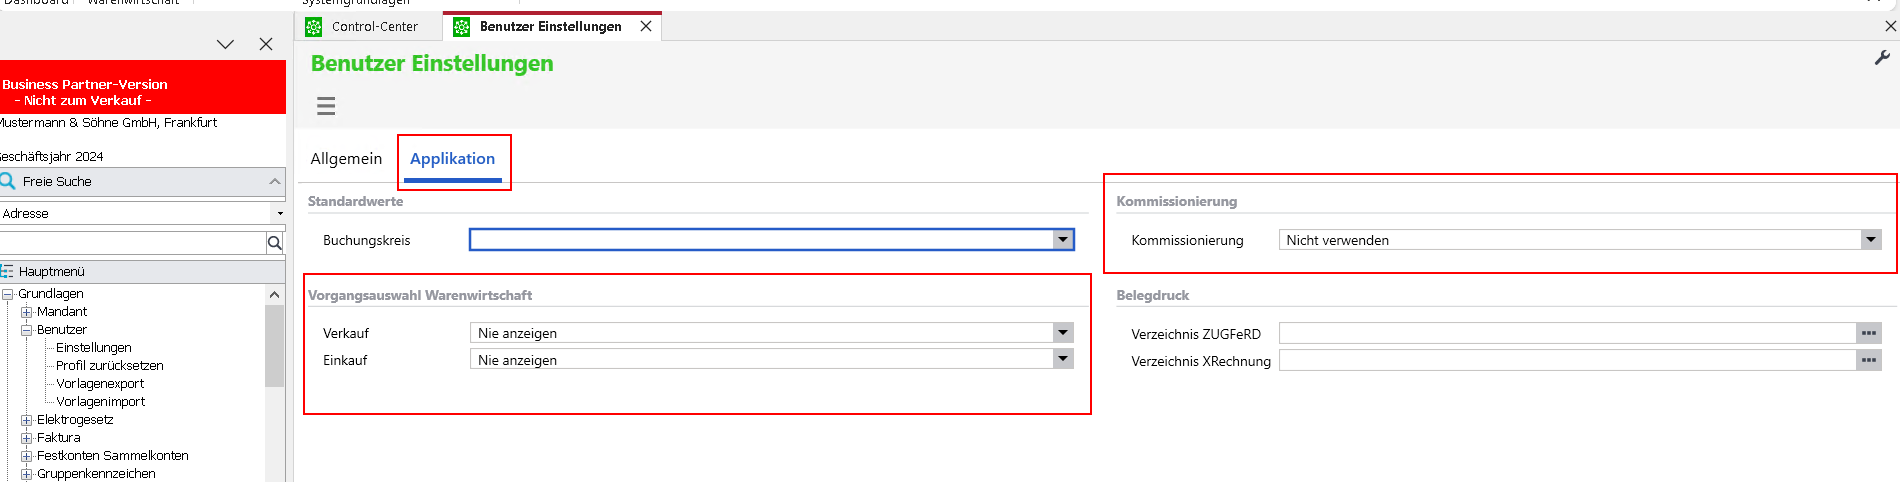Switch to the Allgemein tab
1900x482 pixels.
pyautogui.click(x=346, y=159)
